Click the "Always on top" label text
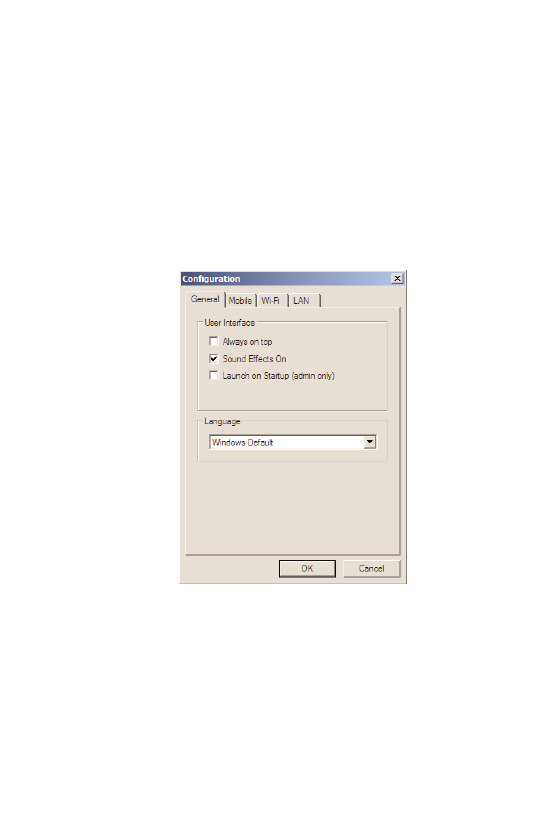Screen dimensions: 551x837 point(247,342)
